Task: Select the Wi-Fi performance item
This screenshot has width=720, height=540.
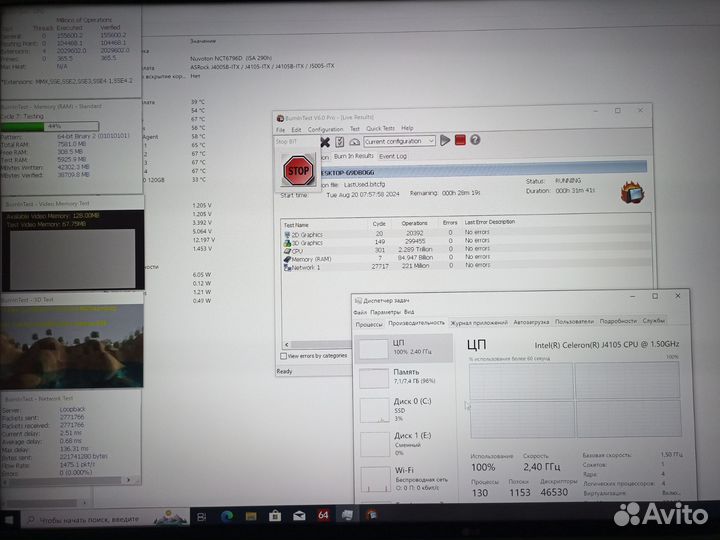Action: (x=406, y=469)
